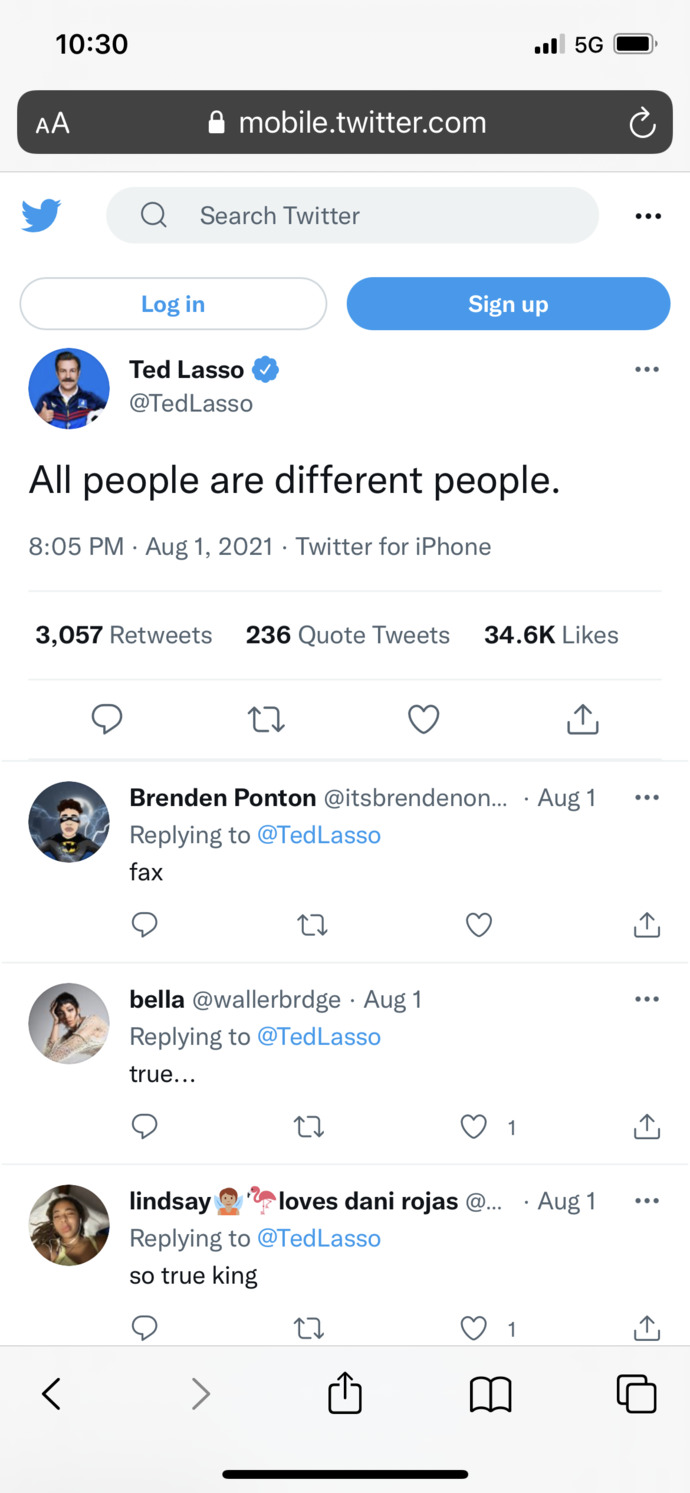Open more options menu on Ted Lasso's tweet
The height and width of the screenshot is (1493, 690).
point(647,370)
